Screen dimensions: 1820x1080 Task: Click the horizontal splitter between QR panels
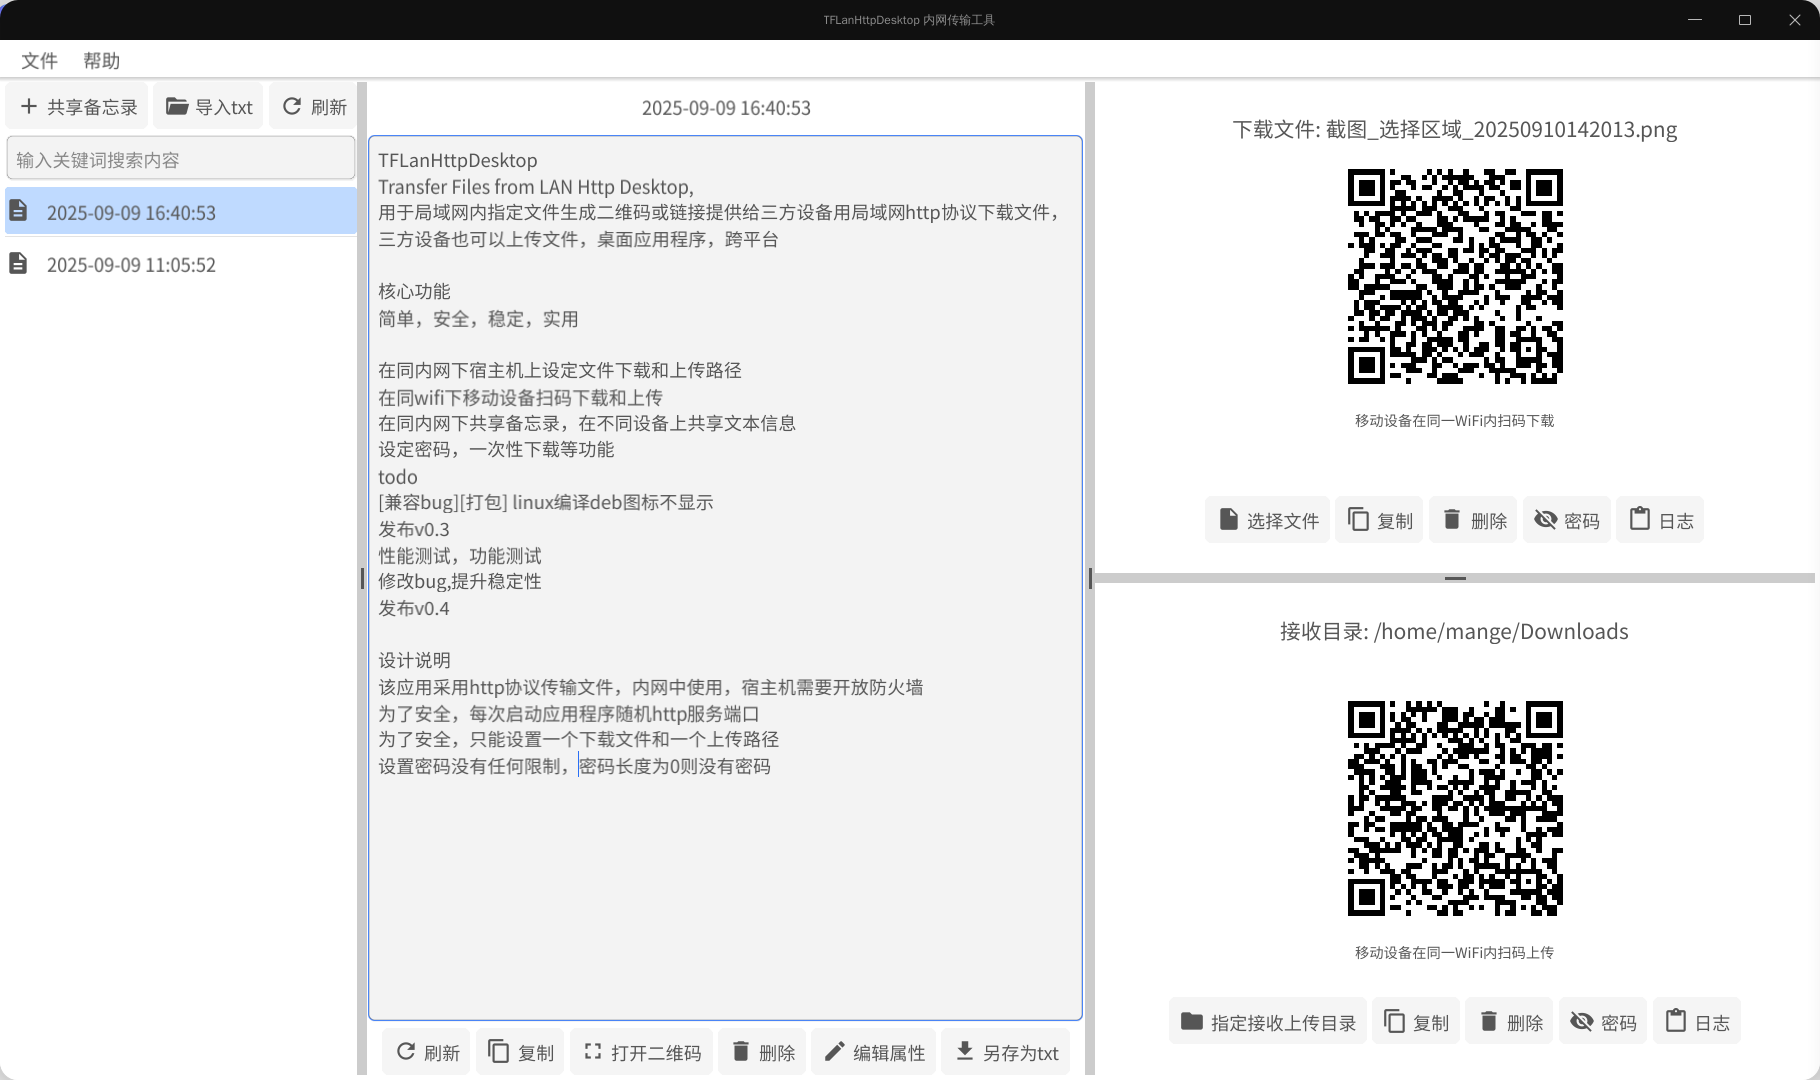(1455, 578)
